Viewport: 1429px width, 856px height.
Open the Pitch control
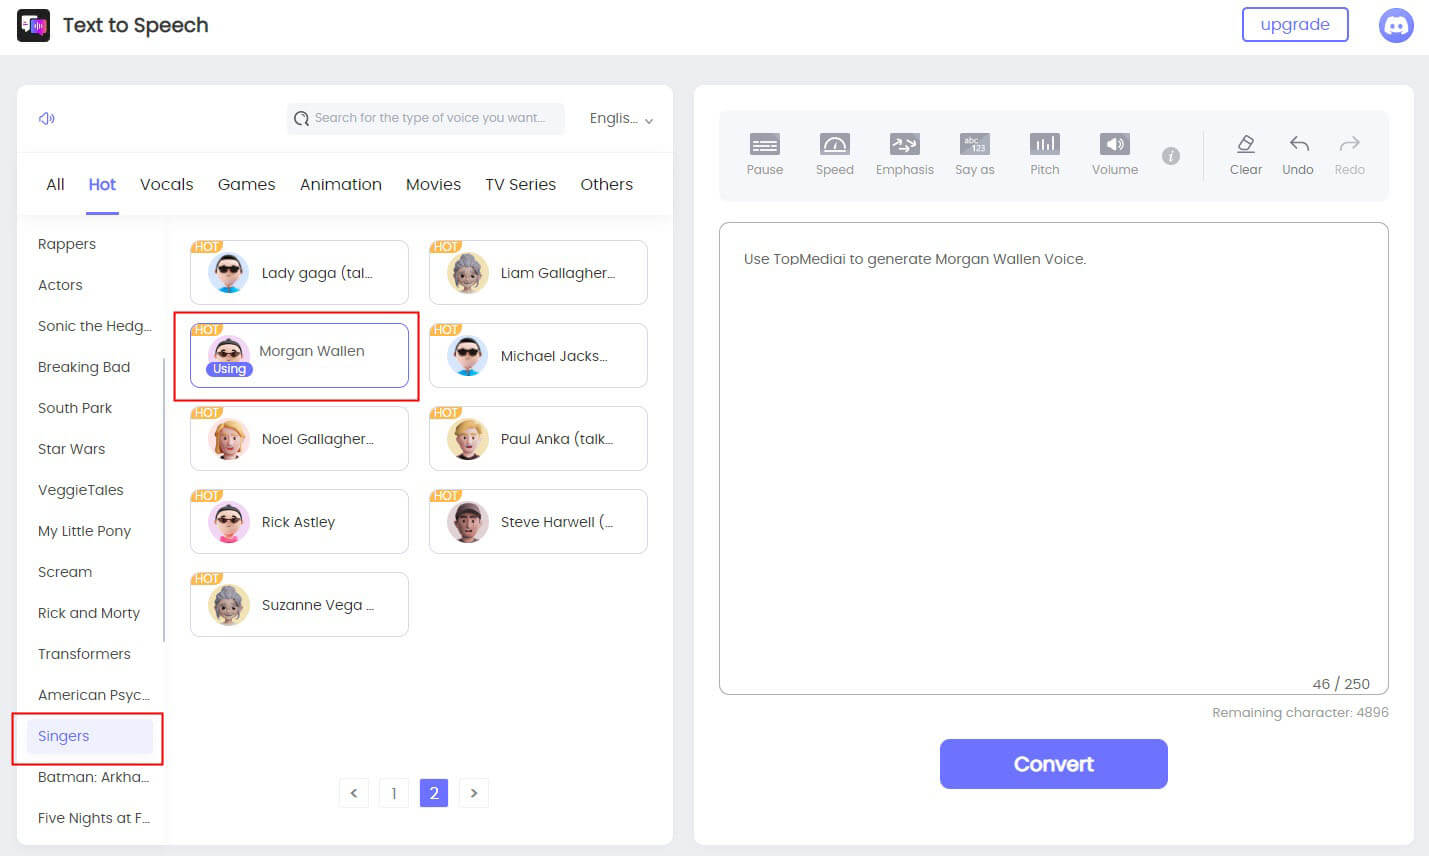click(1045, 154)
